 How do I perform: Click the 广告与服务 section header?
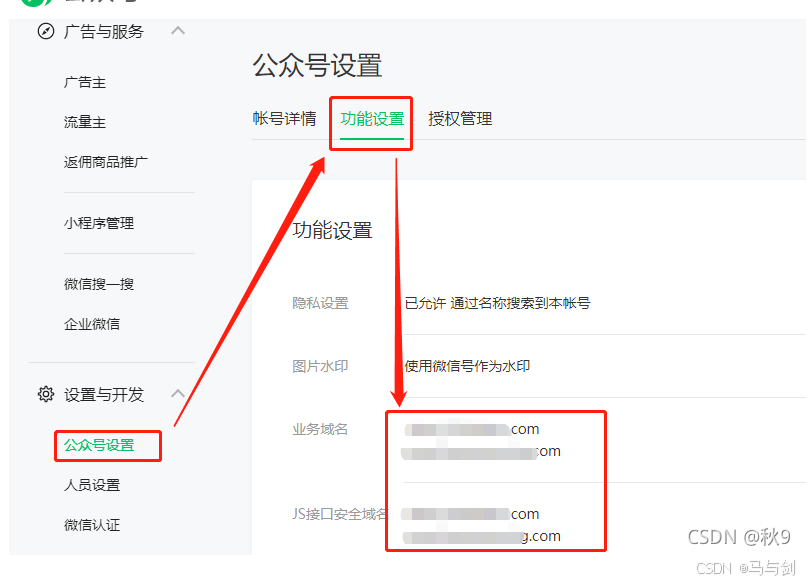point(104,31)
